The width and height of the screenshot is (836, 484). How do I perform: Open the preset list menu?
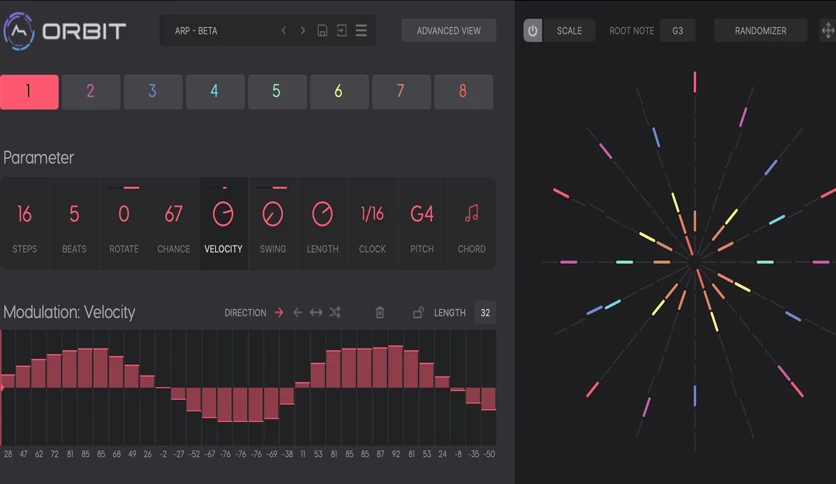[x=361, y=30]
